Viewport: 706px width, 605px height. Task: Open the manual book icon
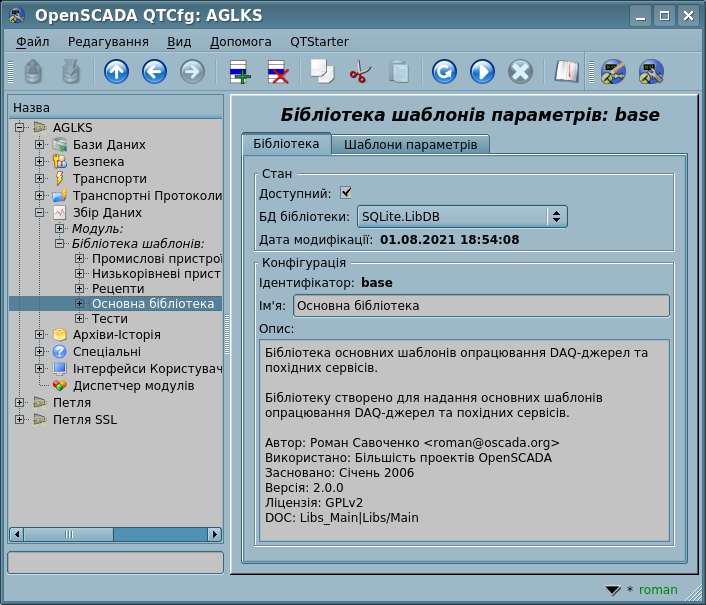[x=566, y=72]
